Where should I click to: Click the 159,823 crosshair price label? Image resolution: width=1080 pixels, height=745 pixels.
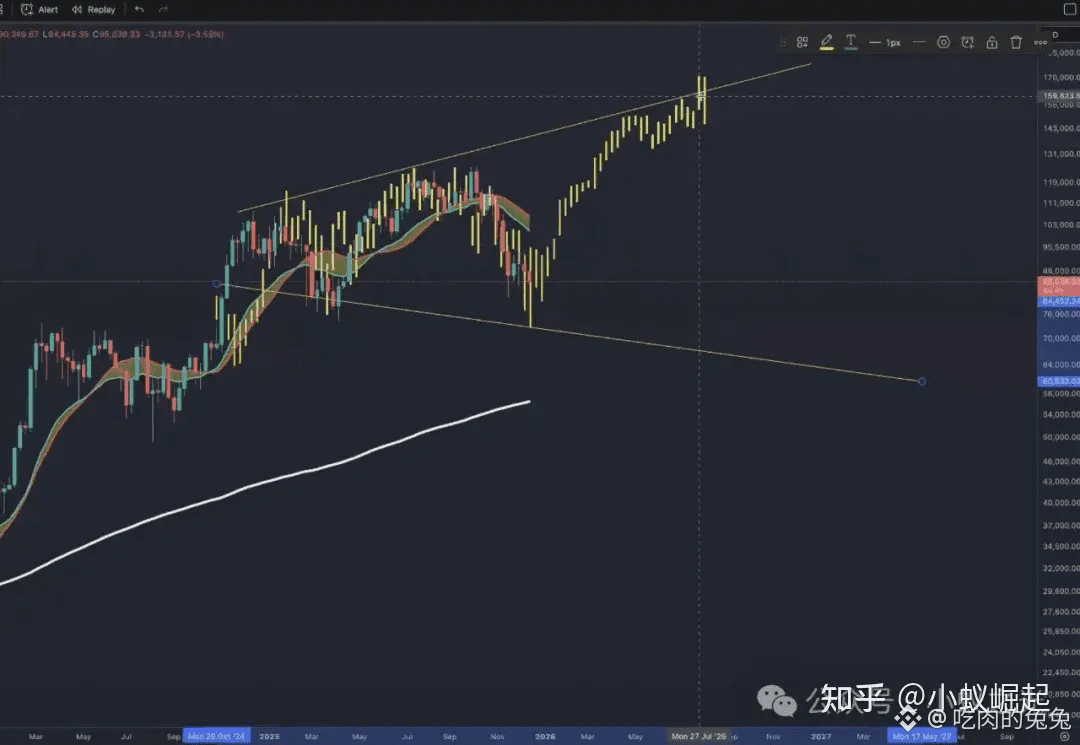tap(1059, 96)
